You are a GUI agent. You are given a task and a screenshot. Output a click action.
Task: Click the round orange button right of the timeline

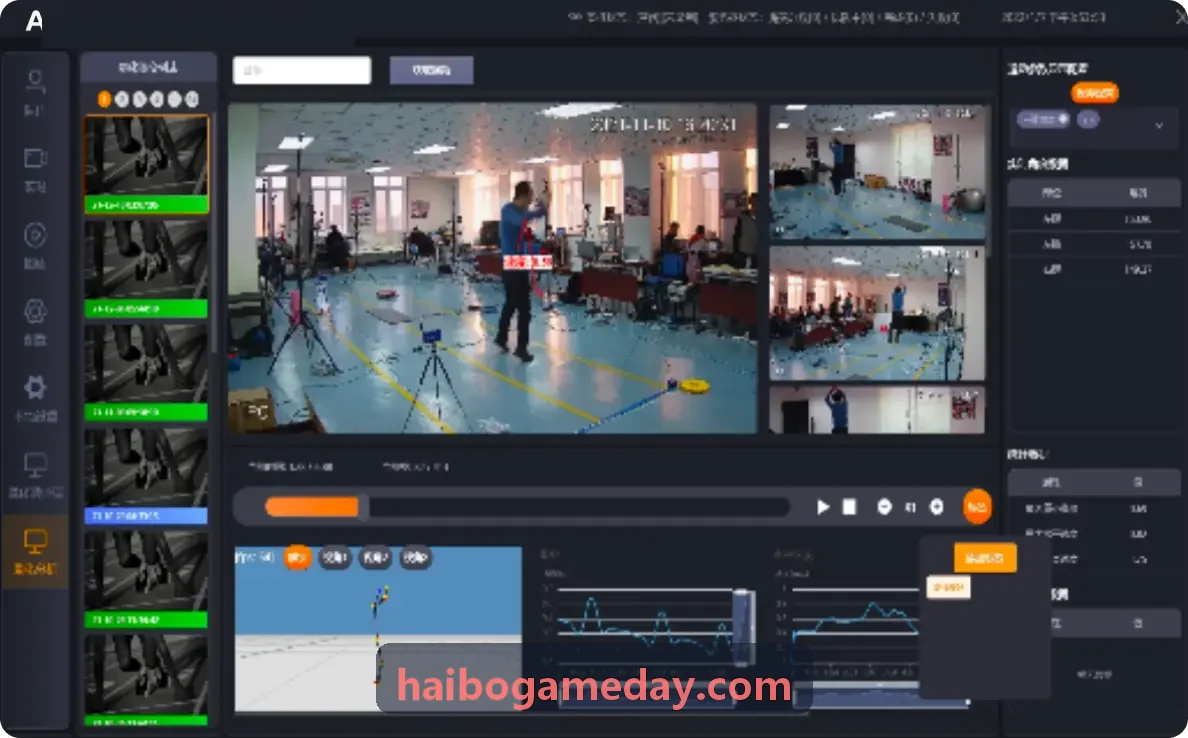point(977,507)
